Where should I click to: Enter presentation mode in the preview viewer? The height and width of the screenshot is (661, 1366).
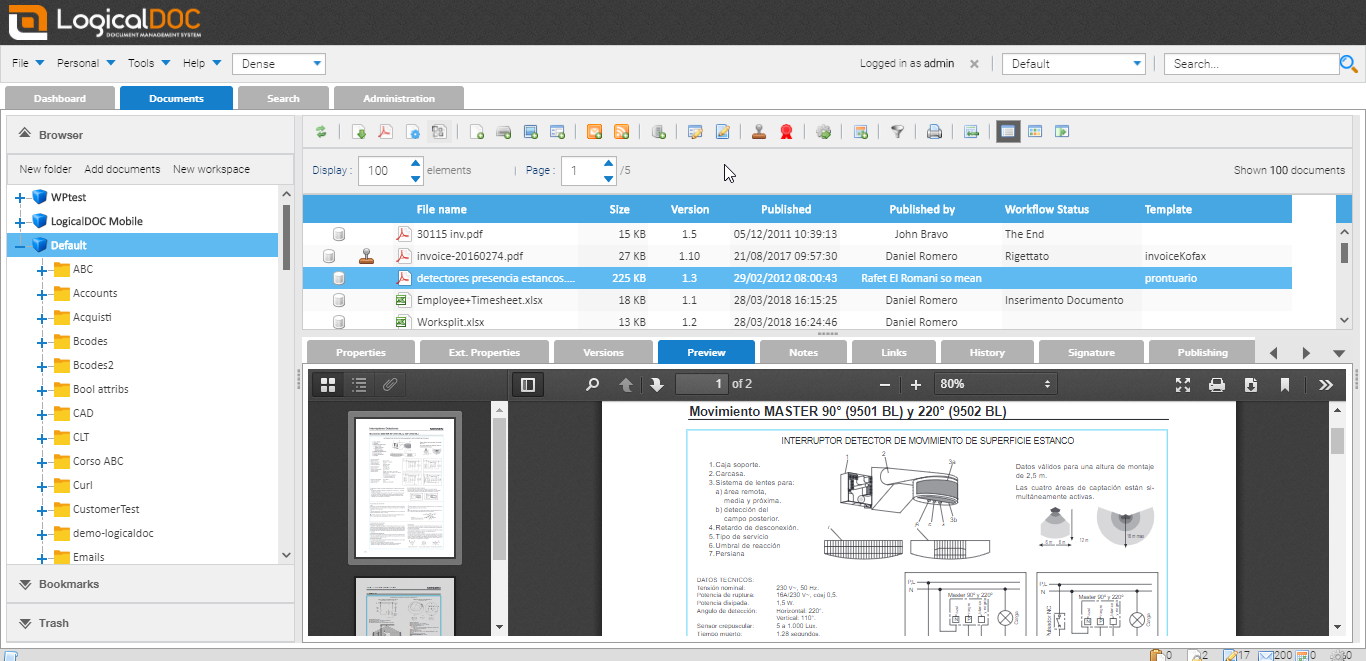(x=1183, y=384)
